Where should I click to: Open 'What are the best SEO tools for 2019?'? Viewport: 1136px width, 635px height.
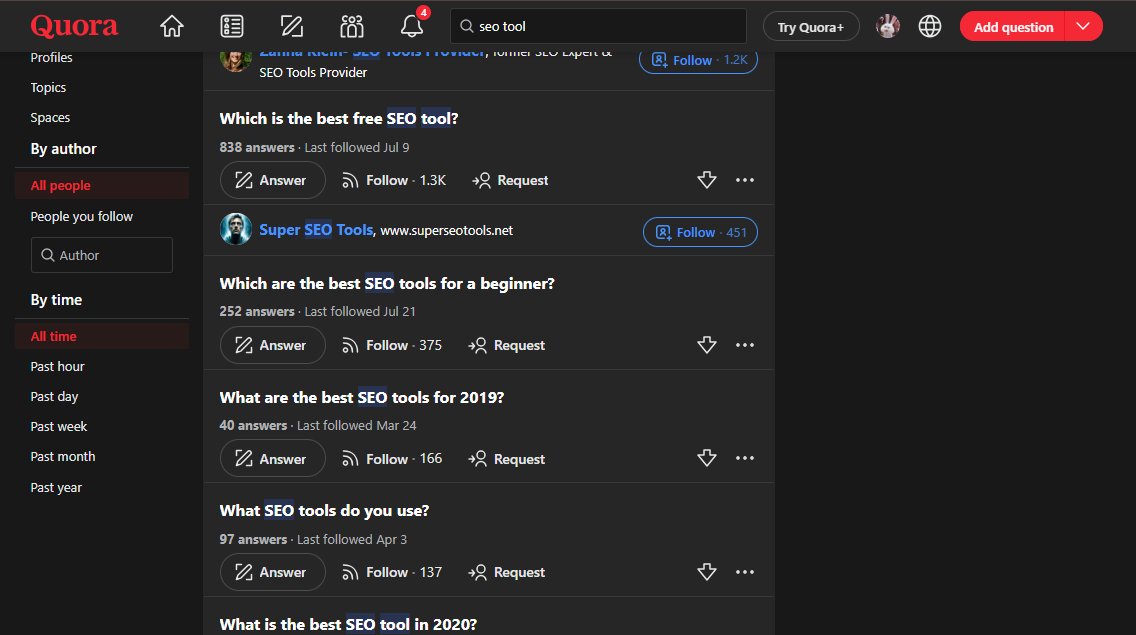[362, 397]
